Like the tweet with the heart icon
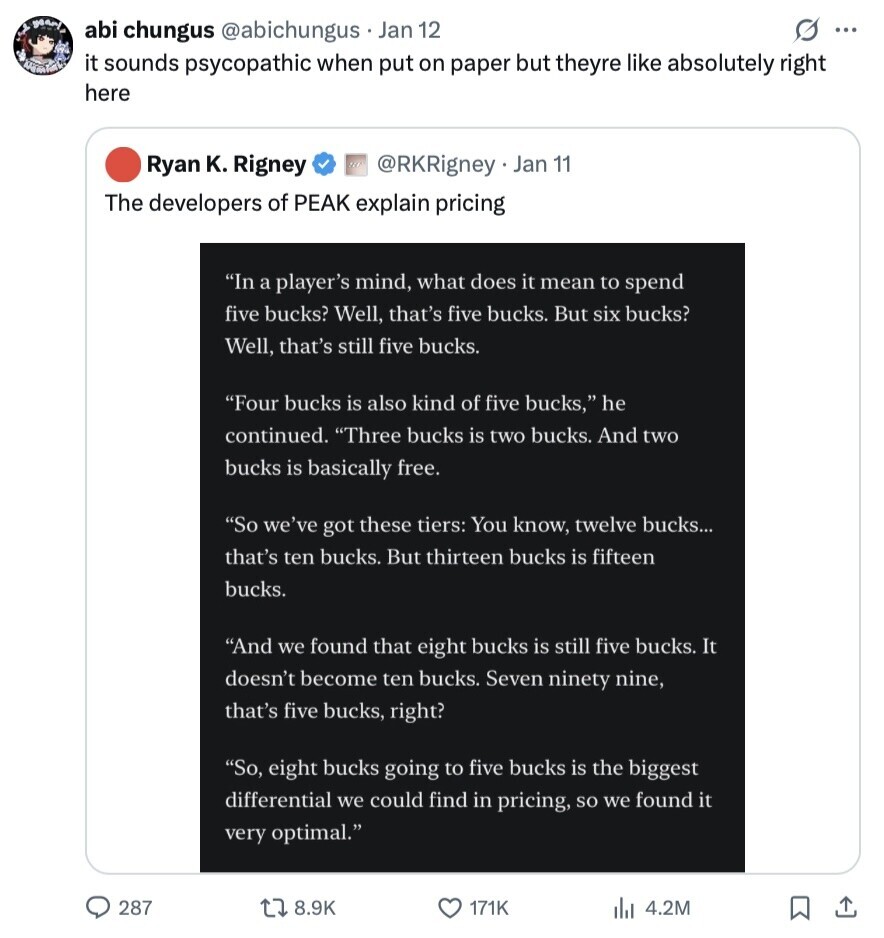 [451, 907]
